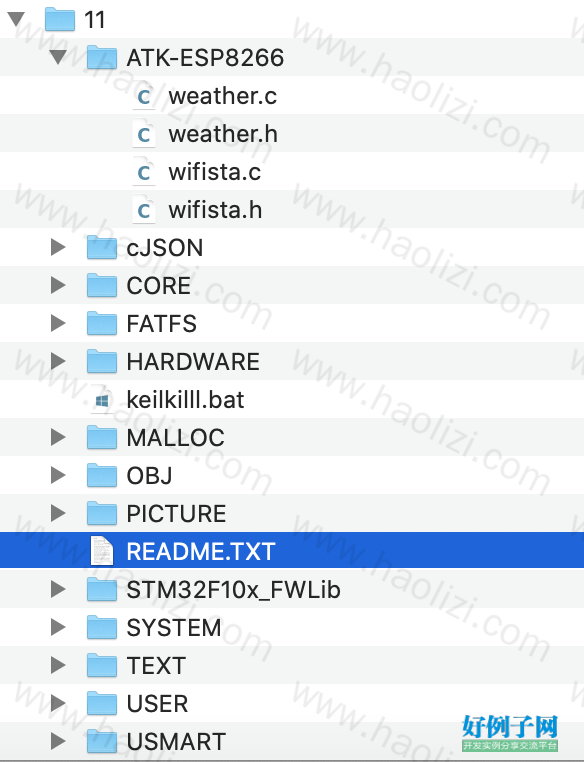Collapse the ATK-ESP8266 folder triangle
Screen dimensions: 584x762
pos(58,57)
